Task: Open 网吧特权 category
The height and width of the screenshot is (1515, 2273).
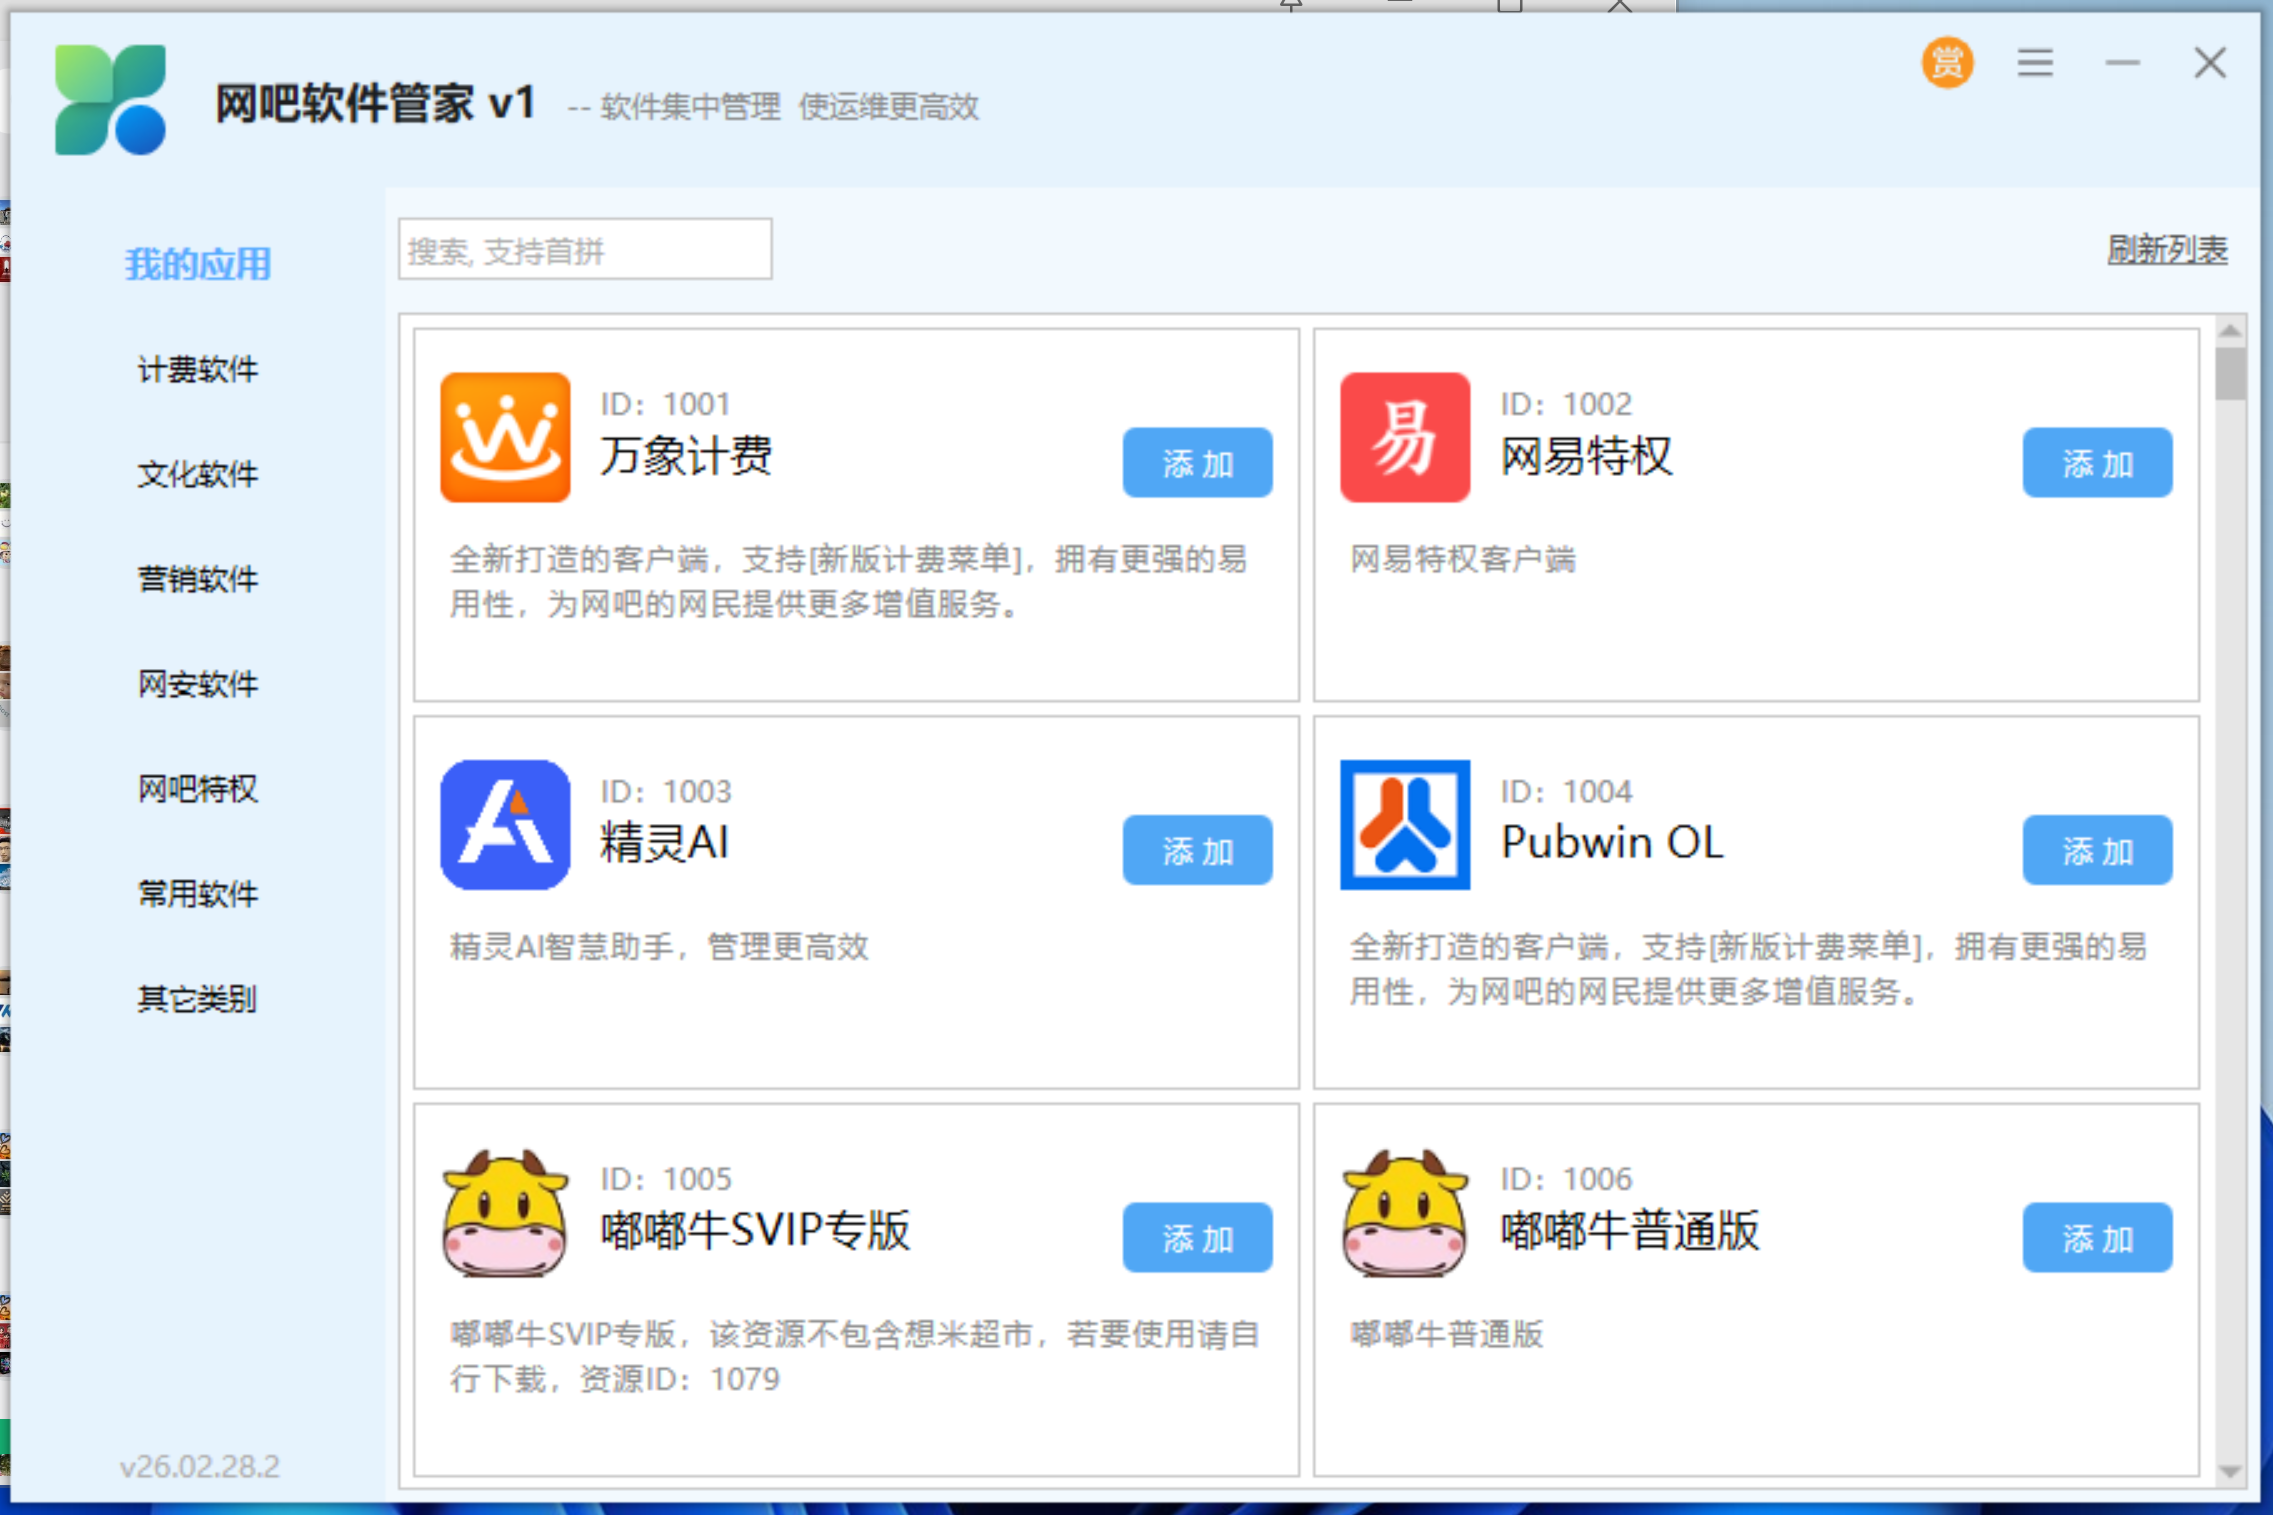Action: (198, 789)
